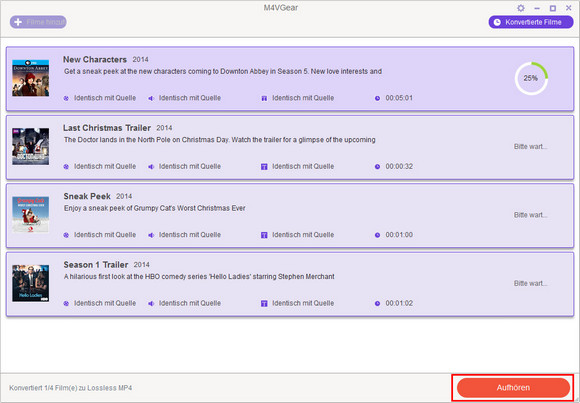Click subtitle icon in Season 1 Trailer row
The width and height of the screenshot is (580, 403).
(264, 304)
